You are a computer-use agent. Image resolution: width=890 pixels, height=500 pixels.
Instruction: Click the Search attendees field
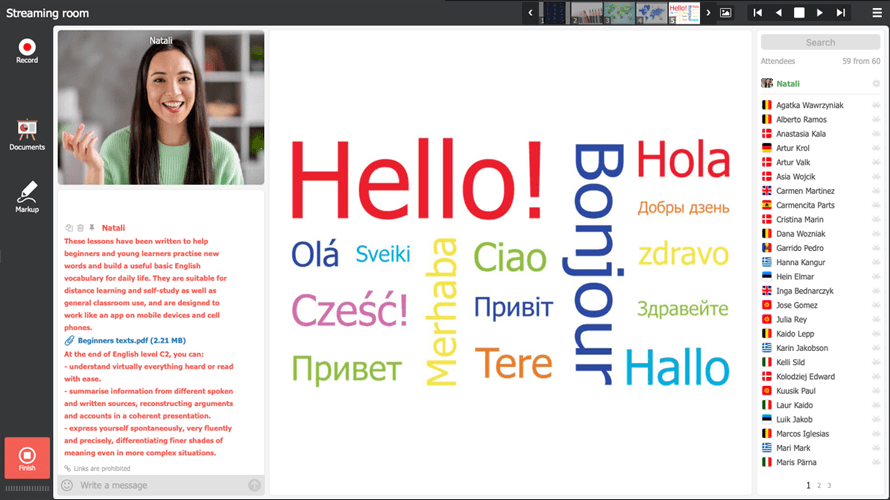[820, 43]
